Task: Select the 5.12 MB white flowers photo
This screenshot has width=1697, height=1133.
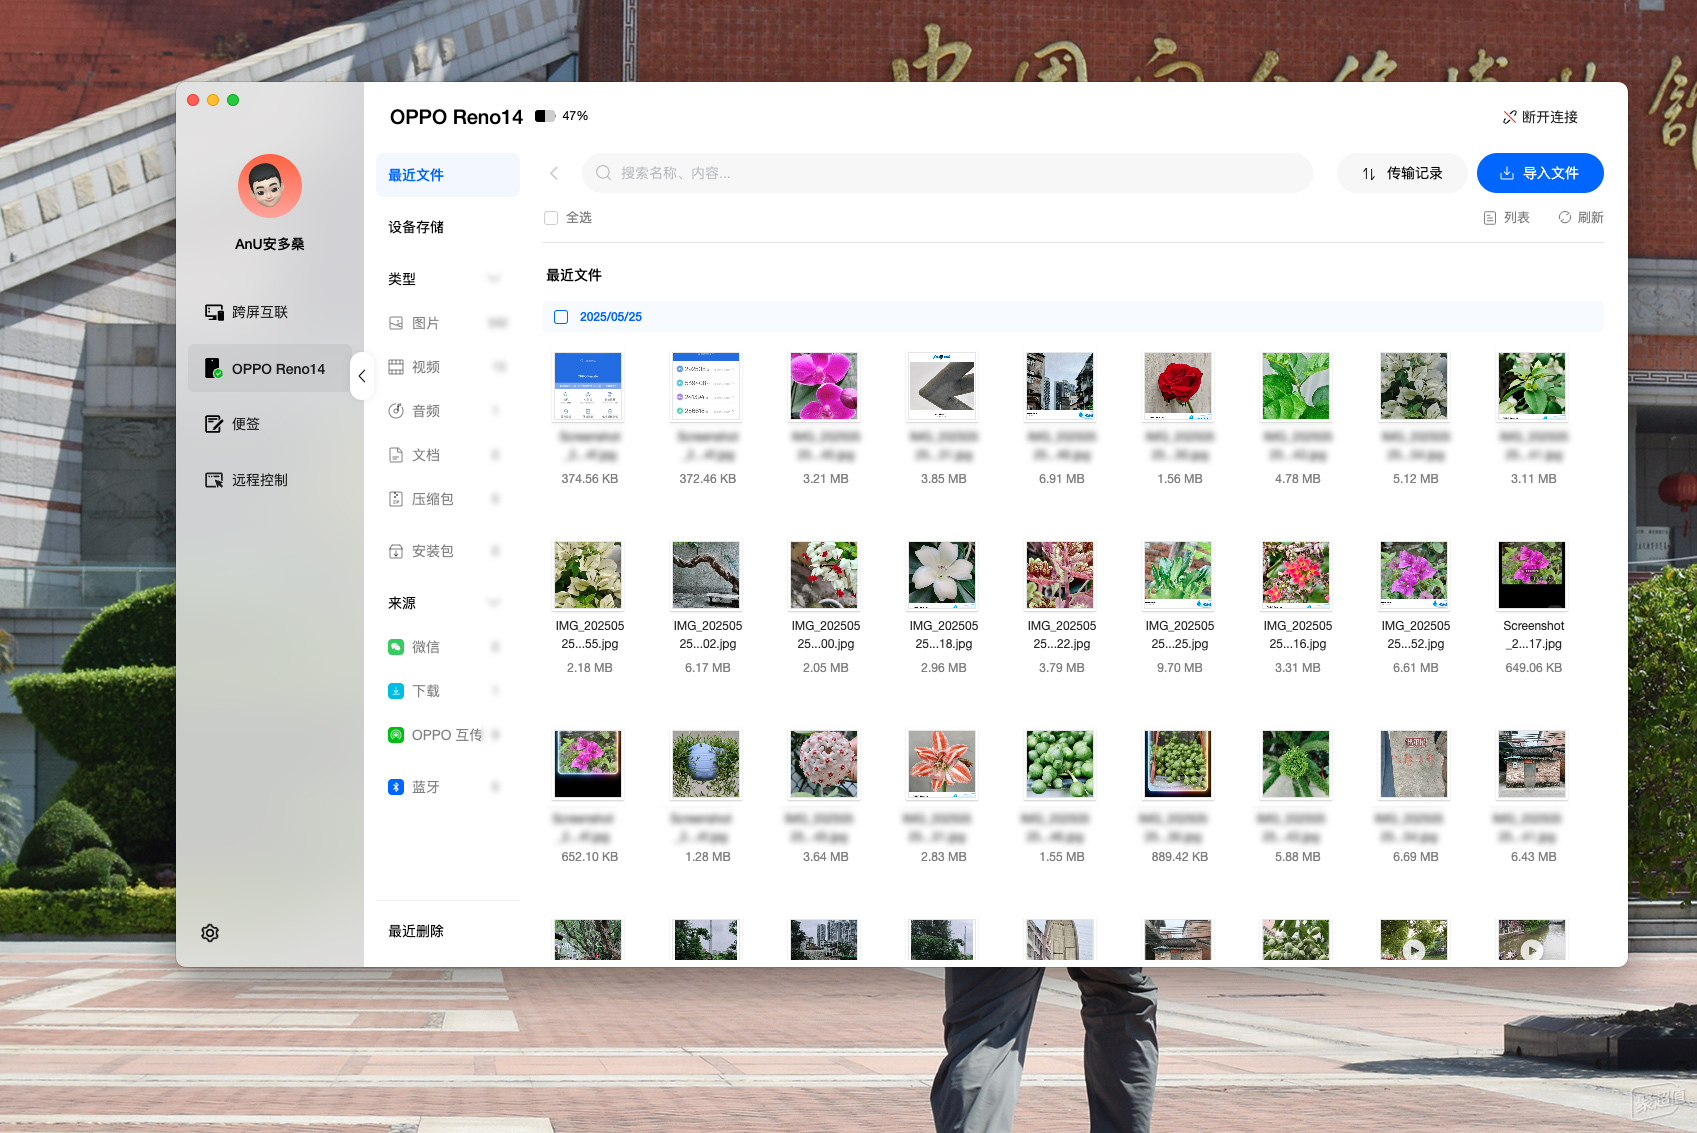Action: pos(1414,386)
